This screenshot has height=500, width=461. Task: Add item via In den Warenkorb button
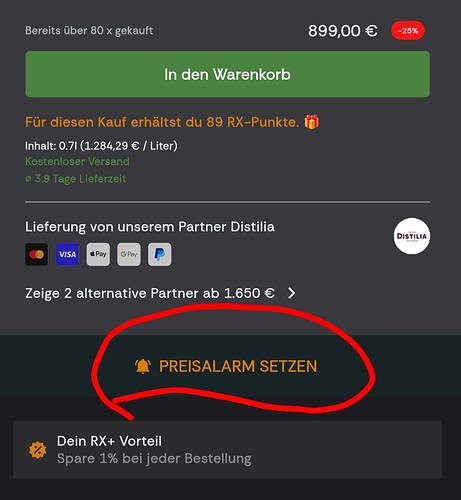tap(228, 74)
